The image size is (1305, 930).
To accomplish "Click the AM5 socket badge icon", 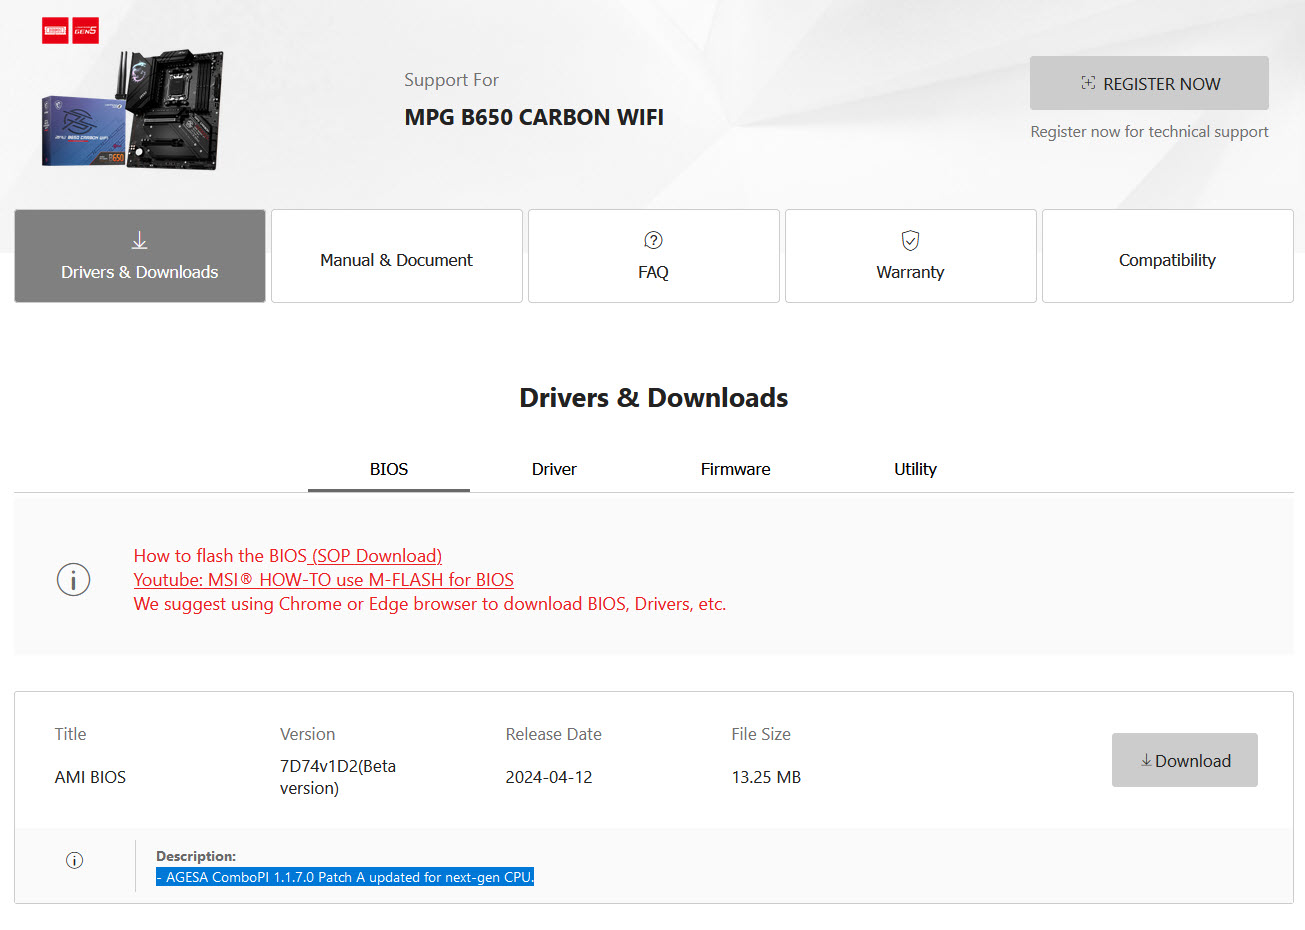I will (x=55, y=31).
